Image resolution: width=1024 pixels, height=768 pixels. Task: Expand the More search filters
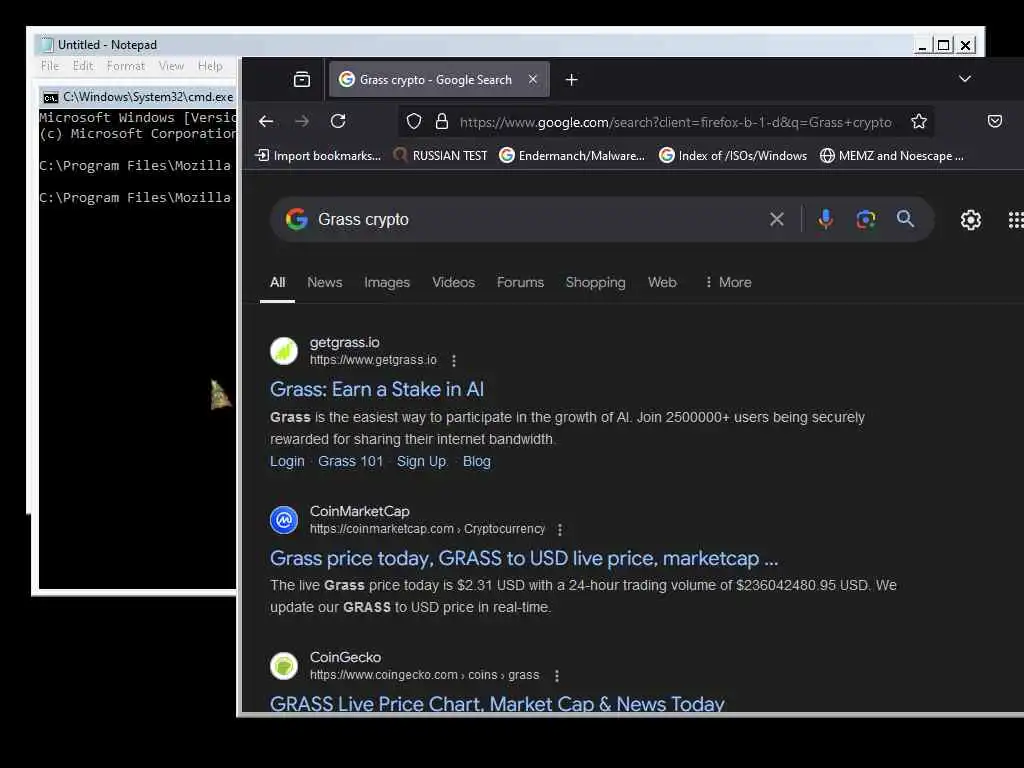728,282
